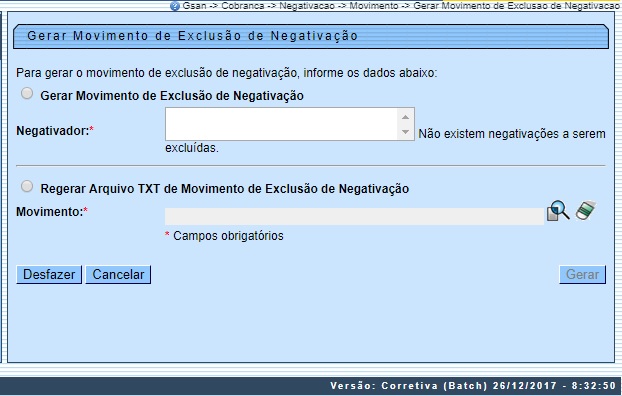Open the Movimento search magnifier icon

(x=558, y=210)
